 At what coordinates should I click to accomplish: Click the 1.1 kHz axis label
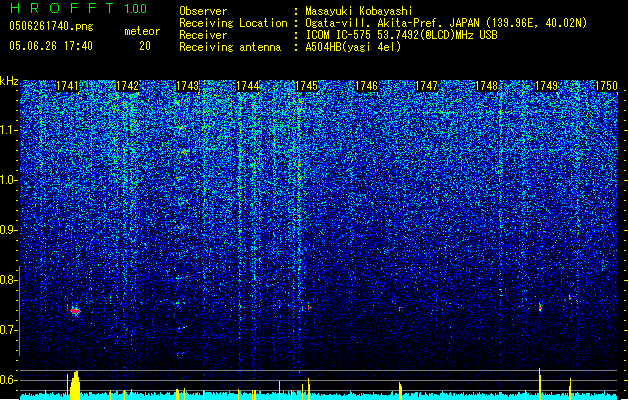tap(8, 130)
